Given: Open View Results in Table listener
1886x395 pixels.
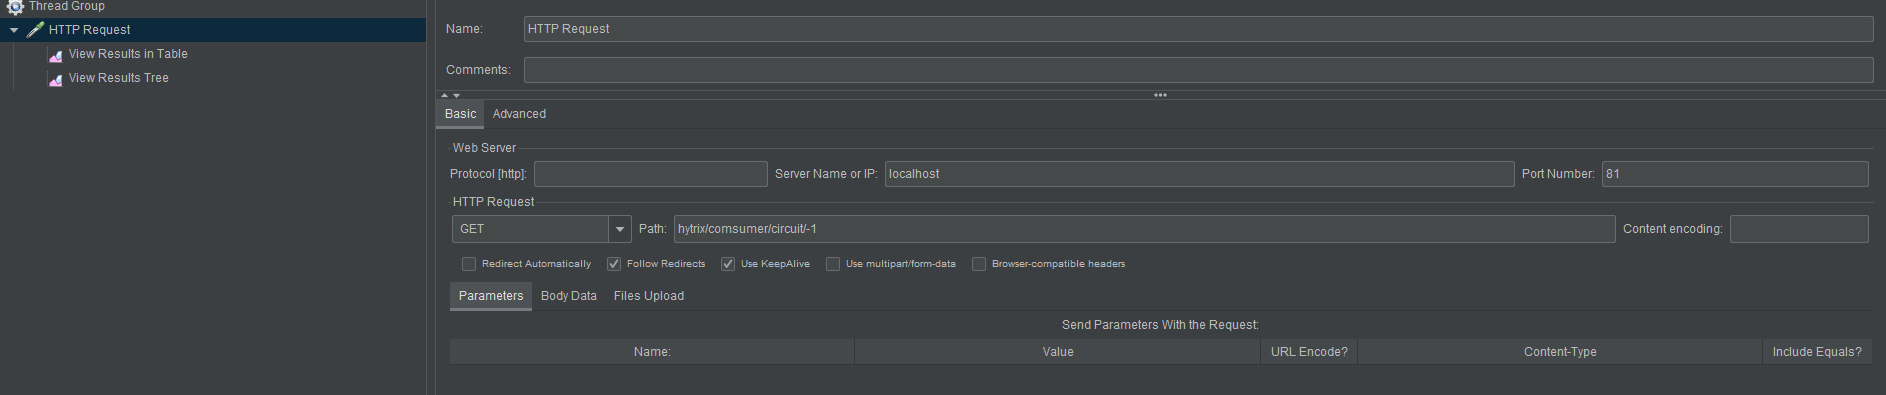Looking at the screenshot, I should tap(128, 54).
